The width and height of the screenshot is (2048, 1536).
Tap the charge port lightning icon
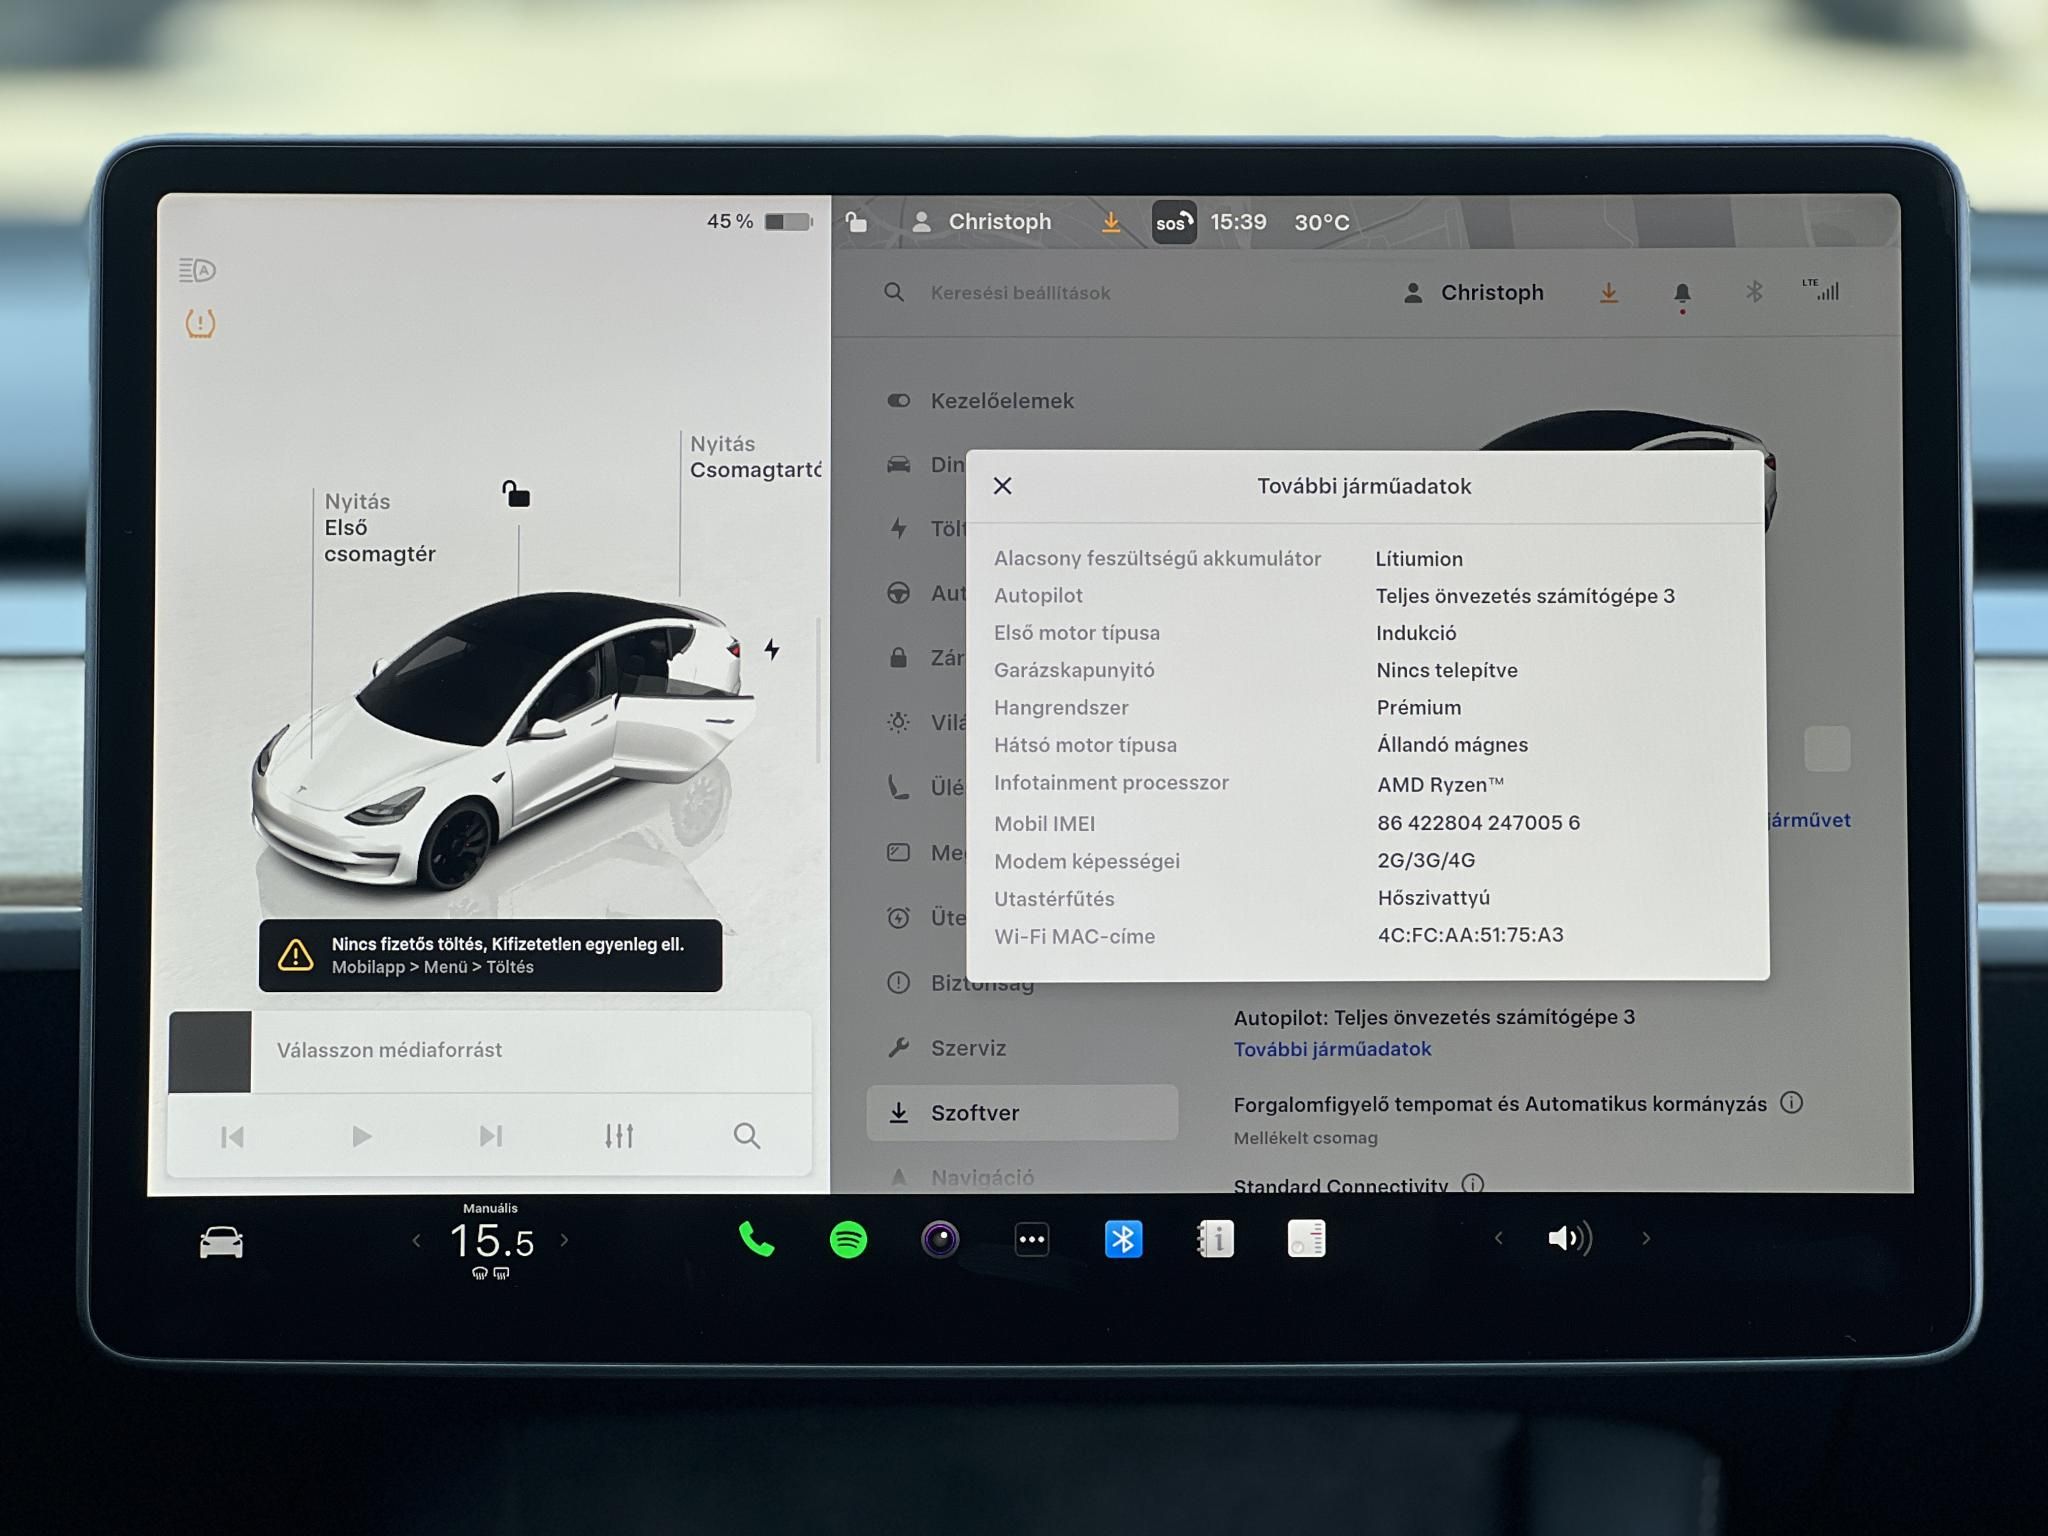tap(772, 650)
